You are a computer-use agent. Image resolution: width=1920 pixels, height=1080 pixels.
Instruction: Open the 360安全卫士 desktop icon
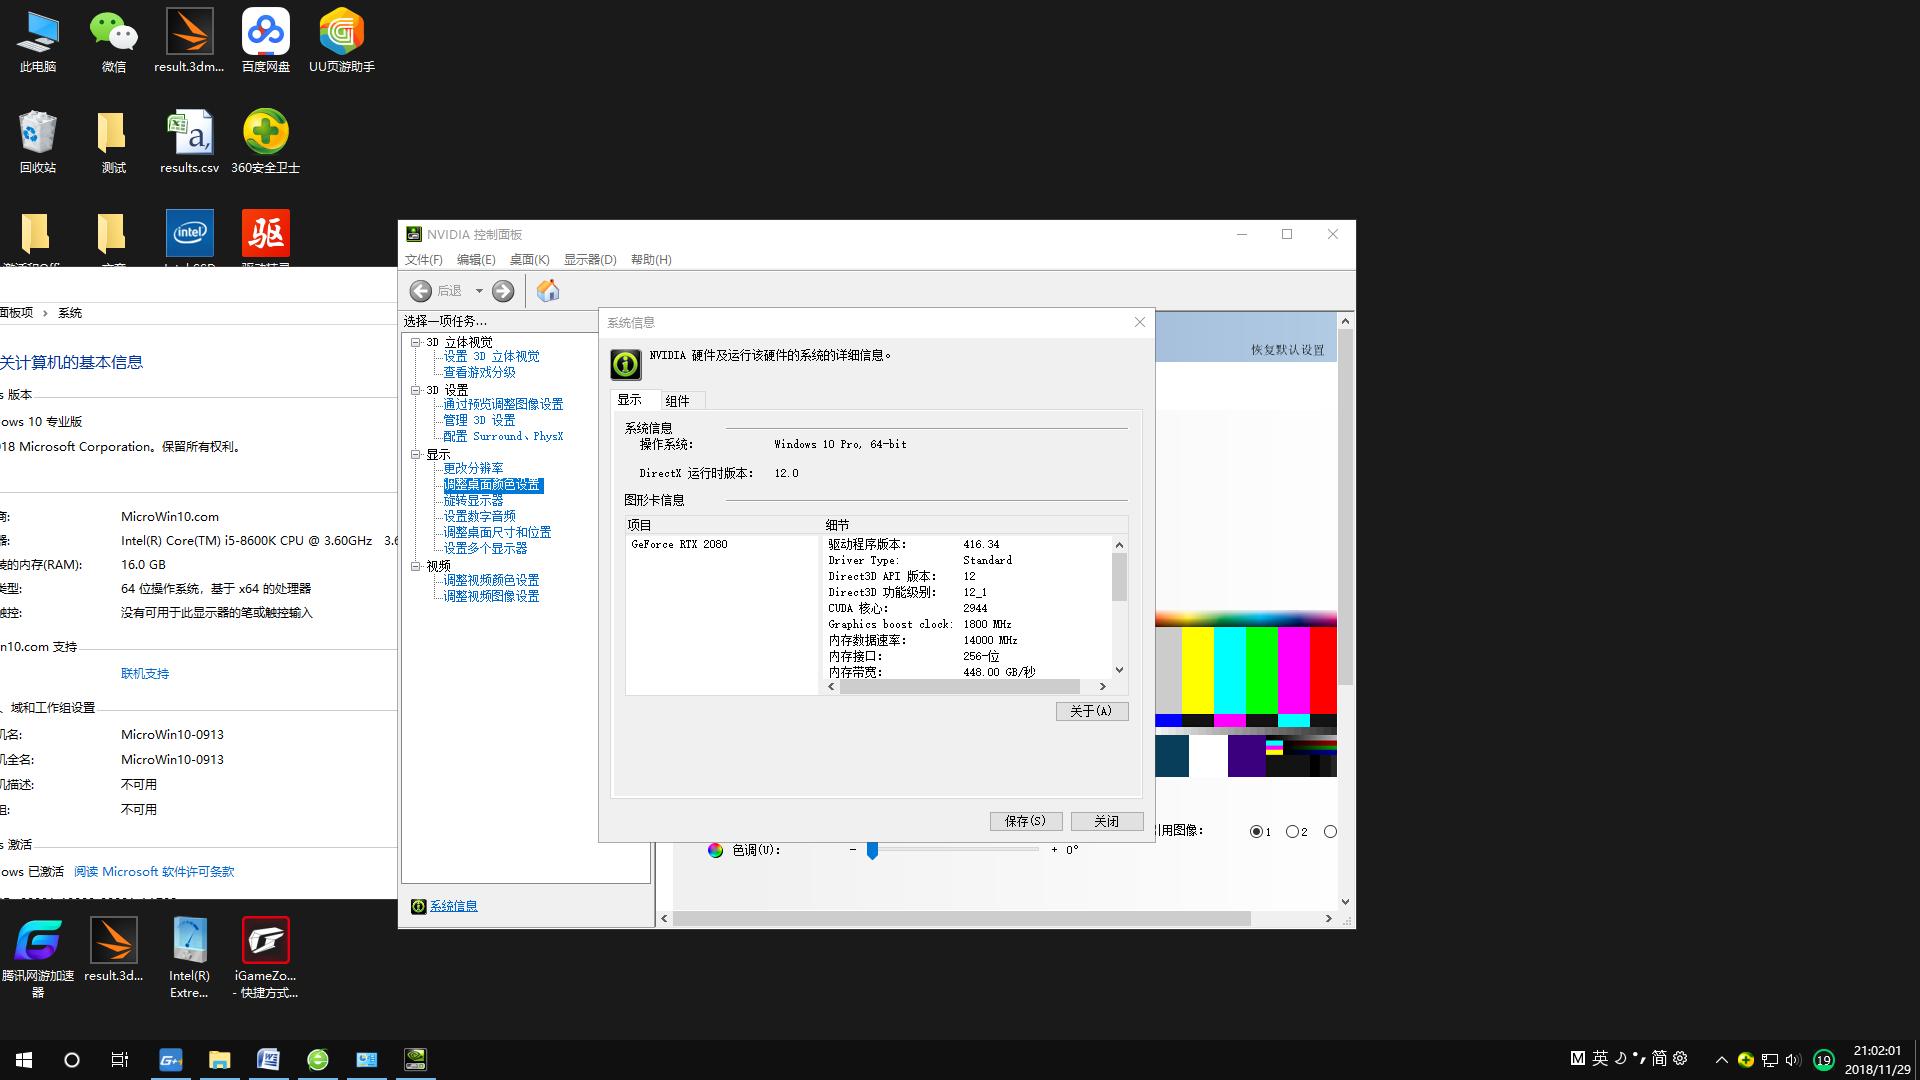(265, 133)
